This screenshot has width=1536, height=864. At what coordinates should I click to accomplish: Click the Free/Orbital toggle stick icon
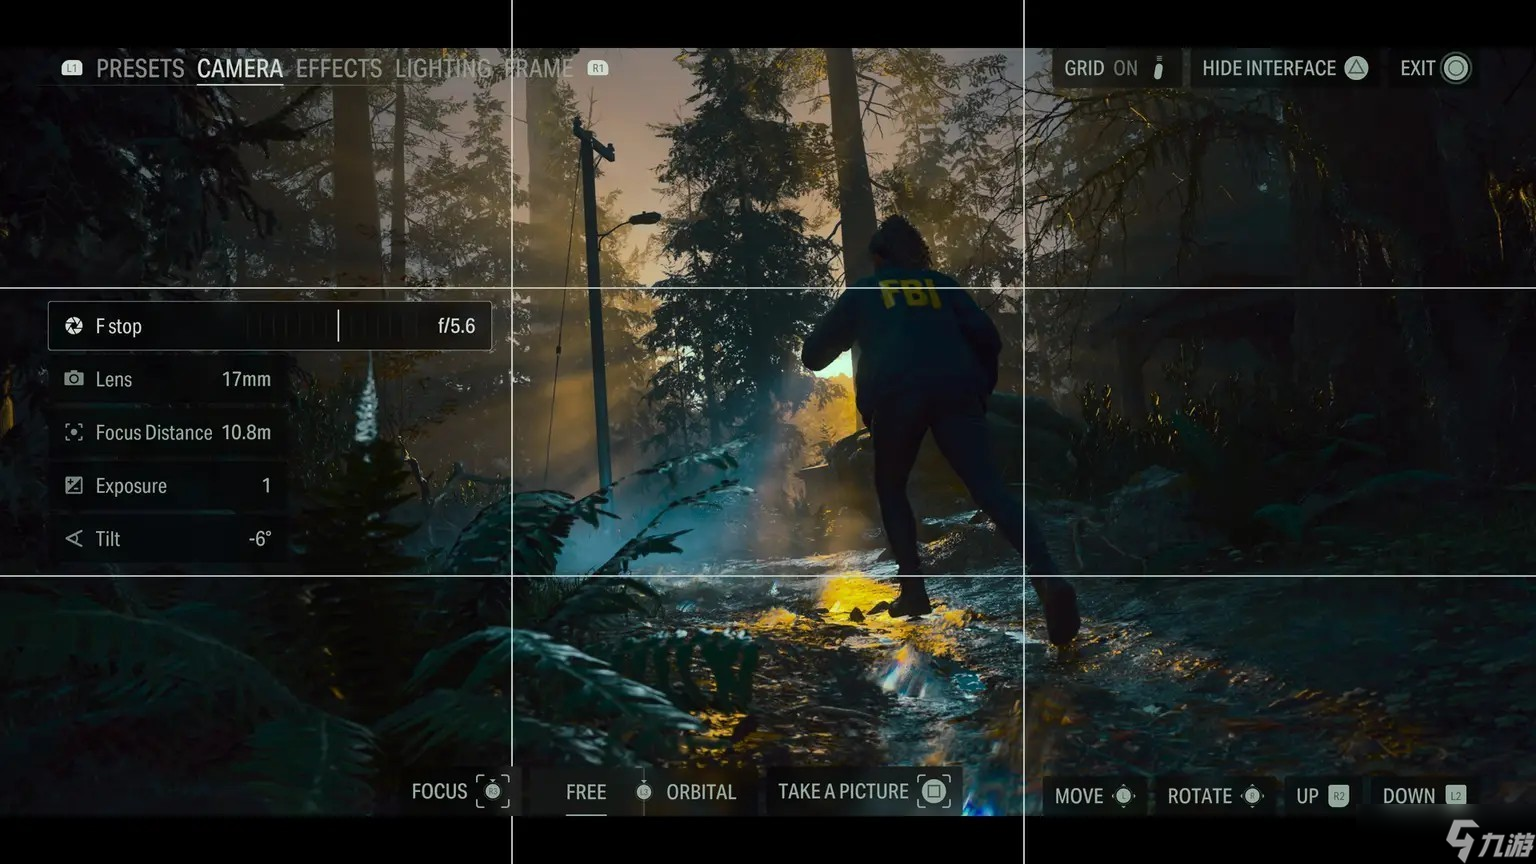click(644, 792)
